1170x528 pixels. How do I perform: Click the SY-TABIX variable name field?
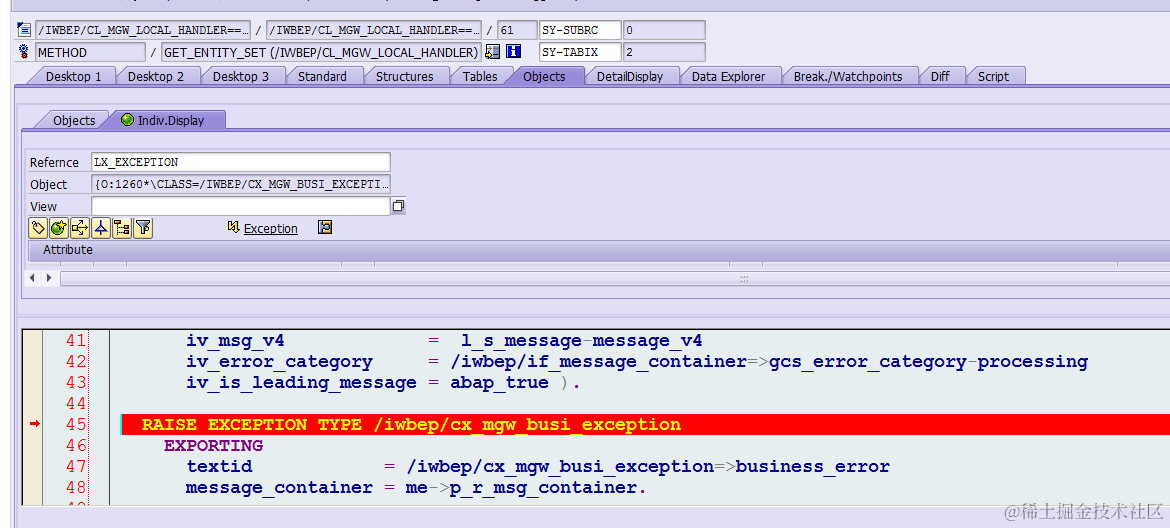tap(580, 52)
